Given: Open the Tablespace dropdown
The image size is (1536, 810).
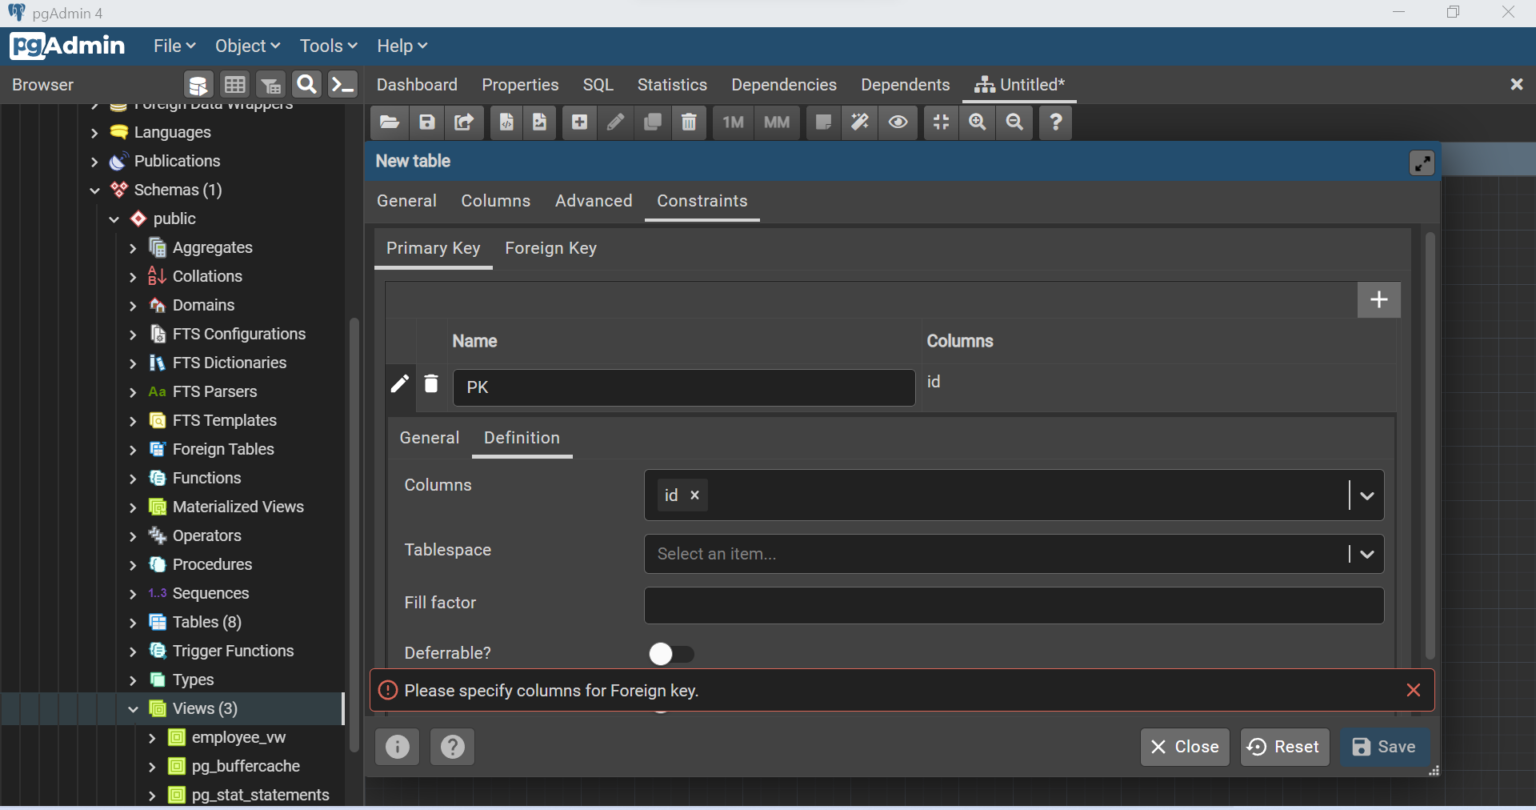Looking at the screenshot, I should 1366,554.
